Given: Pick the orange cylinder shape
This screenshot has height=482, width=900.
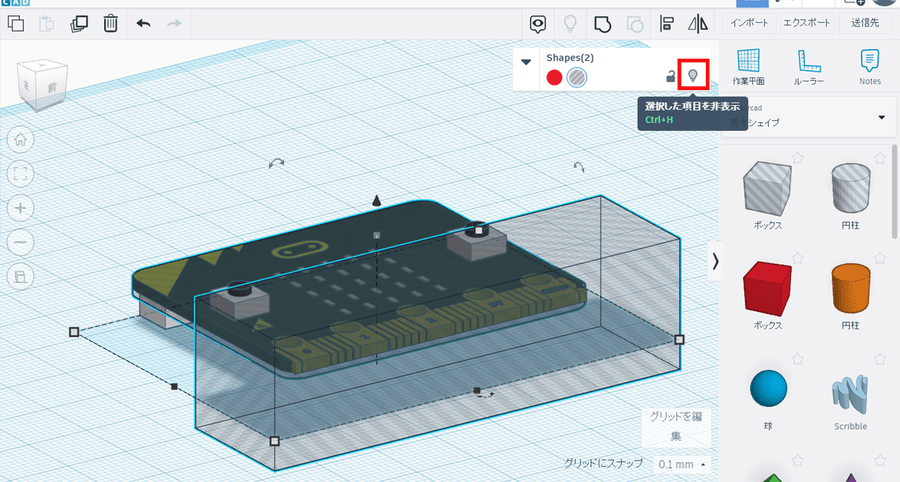Looking at the screenshot, I should [x=851, y=288].
